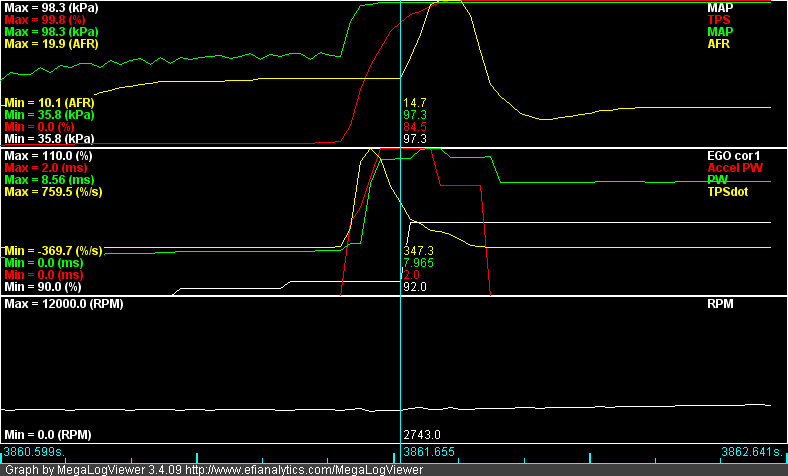Select the 3862.641s end time marker
This screenshot has height=476, width=788.
click(752, 453)
